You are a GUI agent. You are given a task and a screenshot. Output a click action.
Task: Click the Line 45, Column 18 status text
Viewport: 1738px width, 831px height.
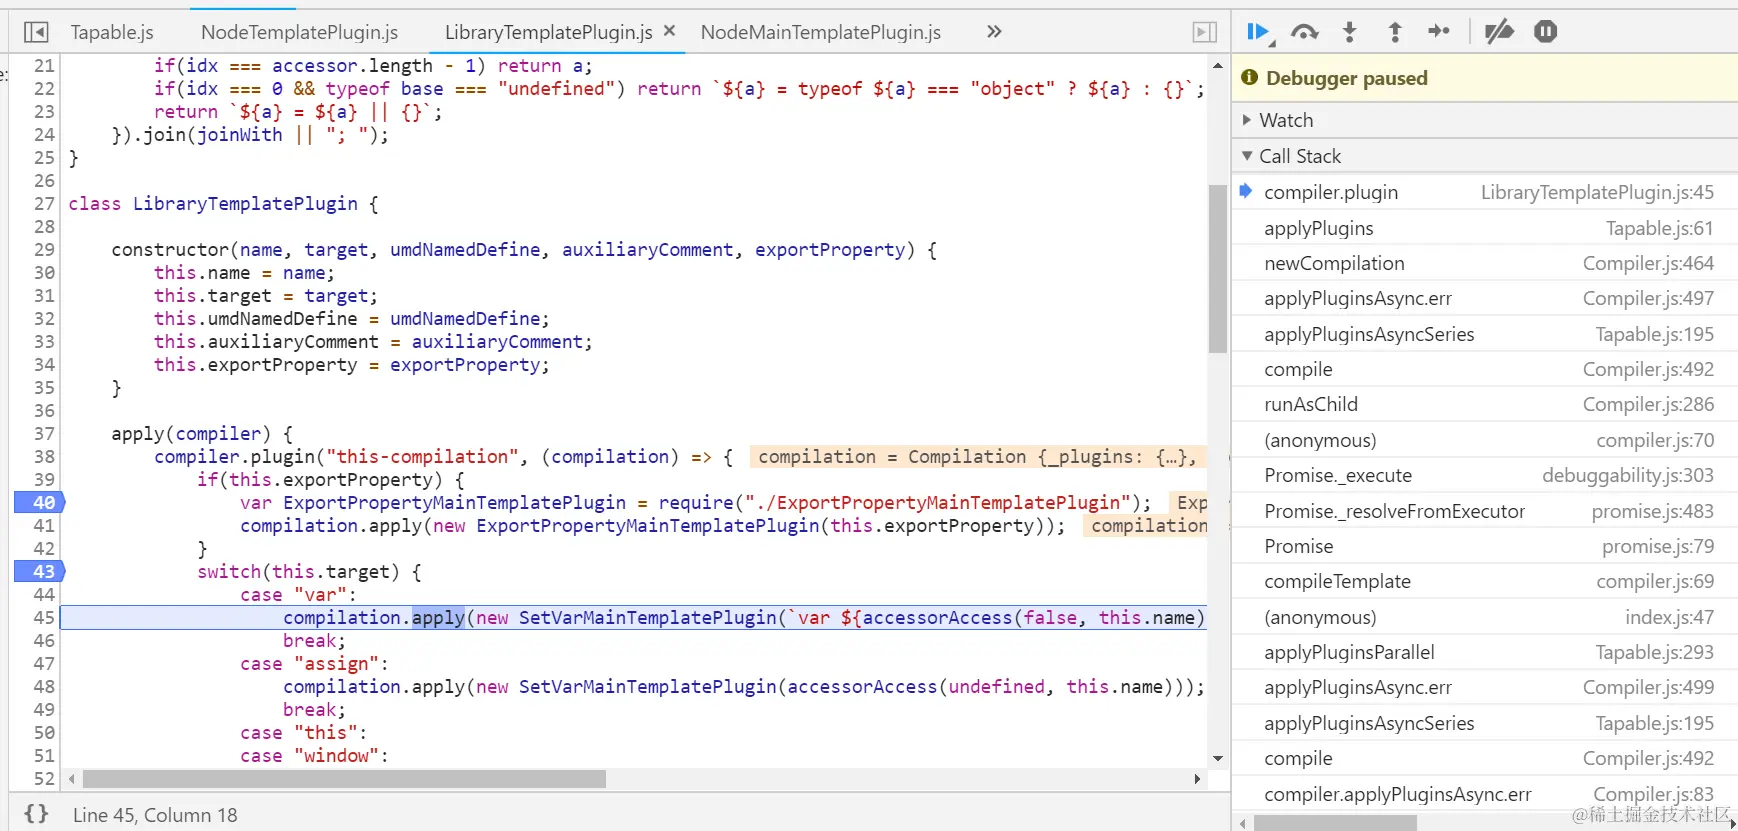pyautogui.click(x=155, y=815)
